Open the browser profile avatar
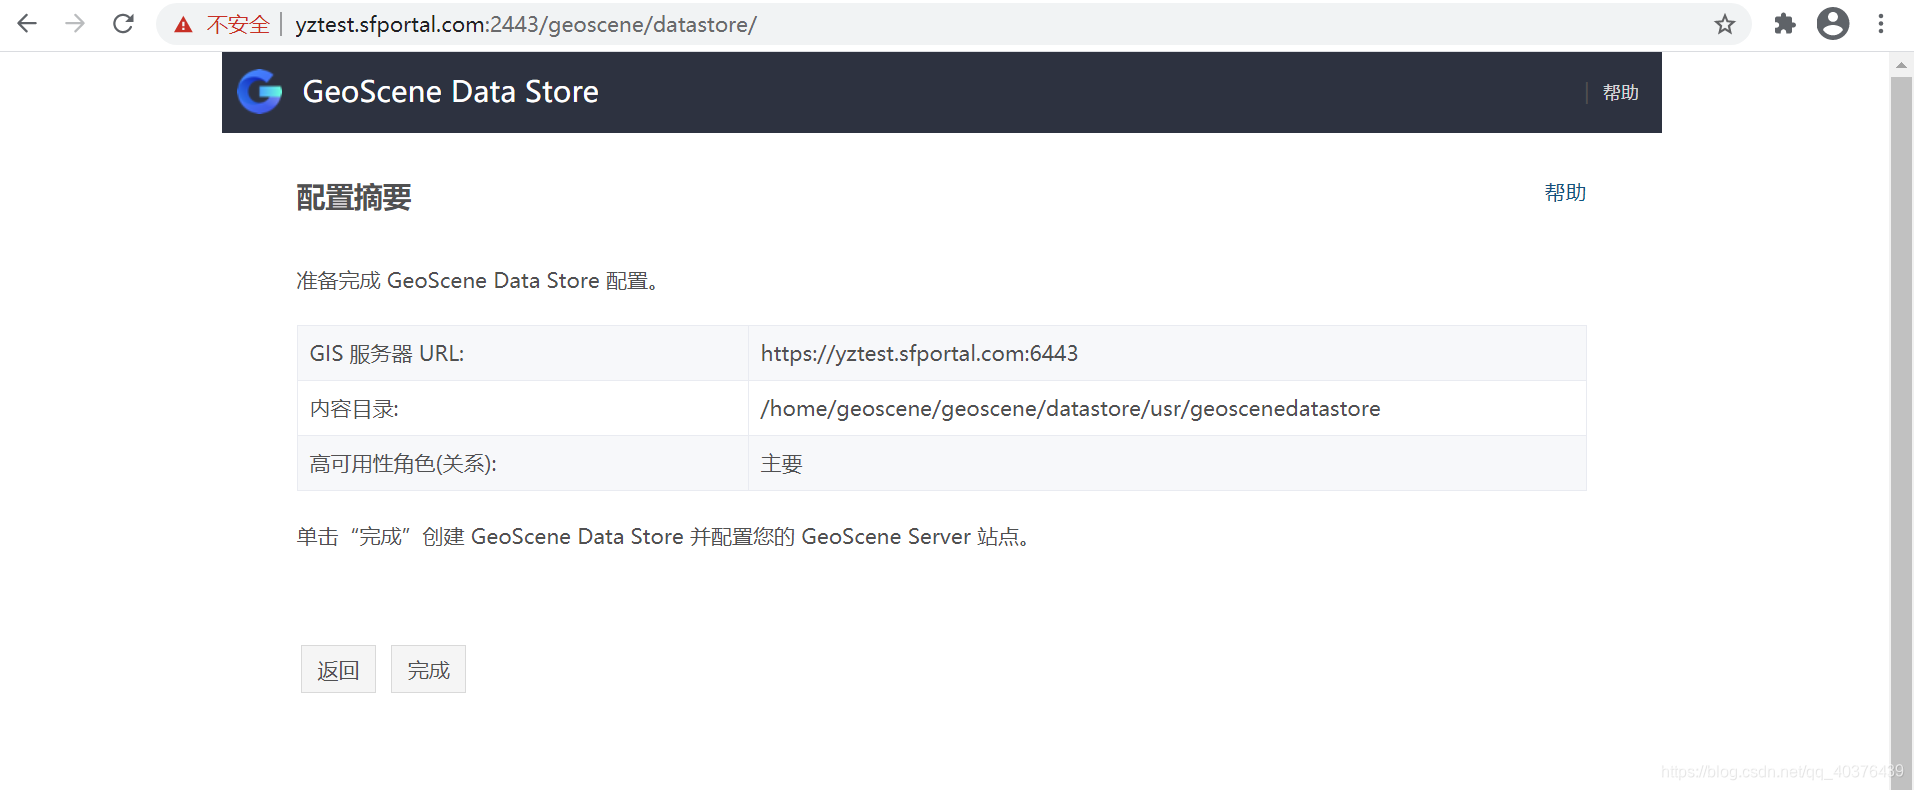This screenshot has width=1914, height=790. (x=1833, y=24)
